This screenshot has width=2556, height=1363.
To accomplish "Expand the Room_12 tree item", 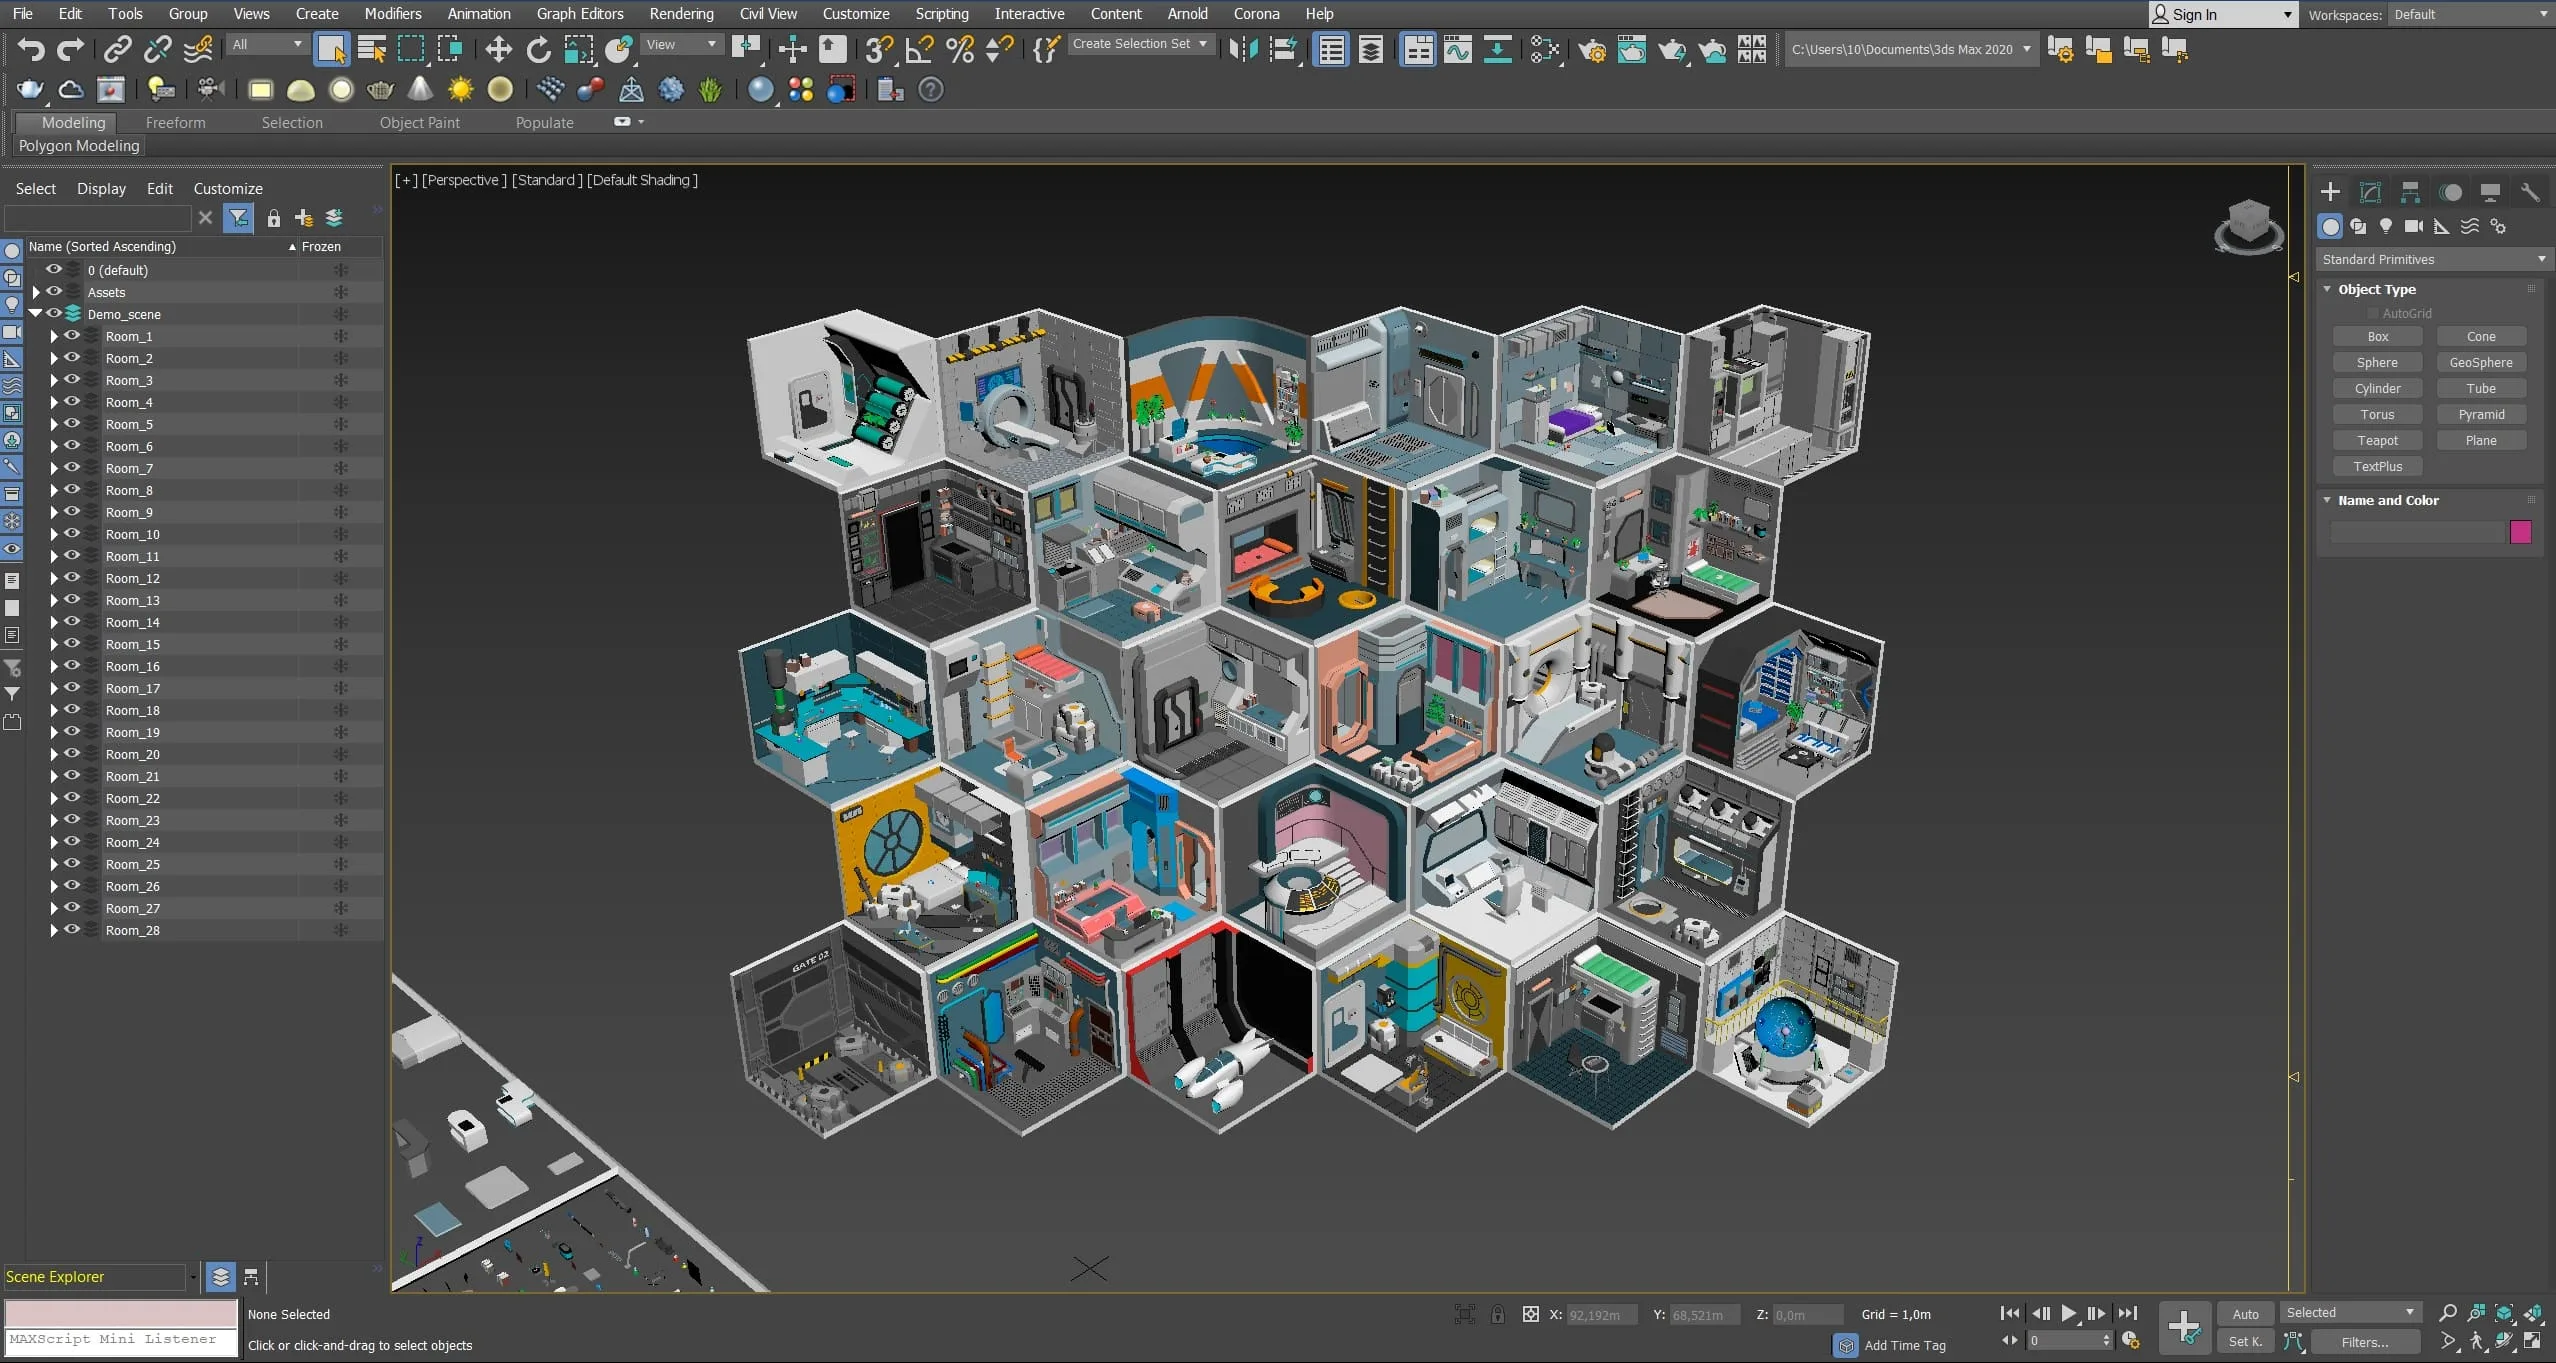I will point(54,578).
